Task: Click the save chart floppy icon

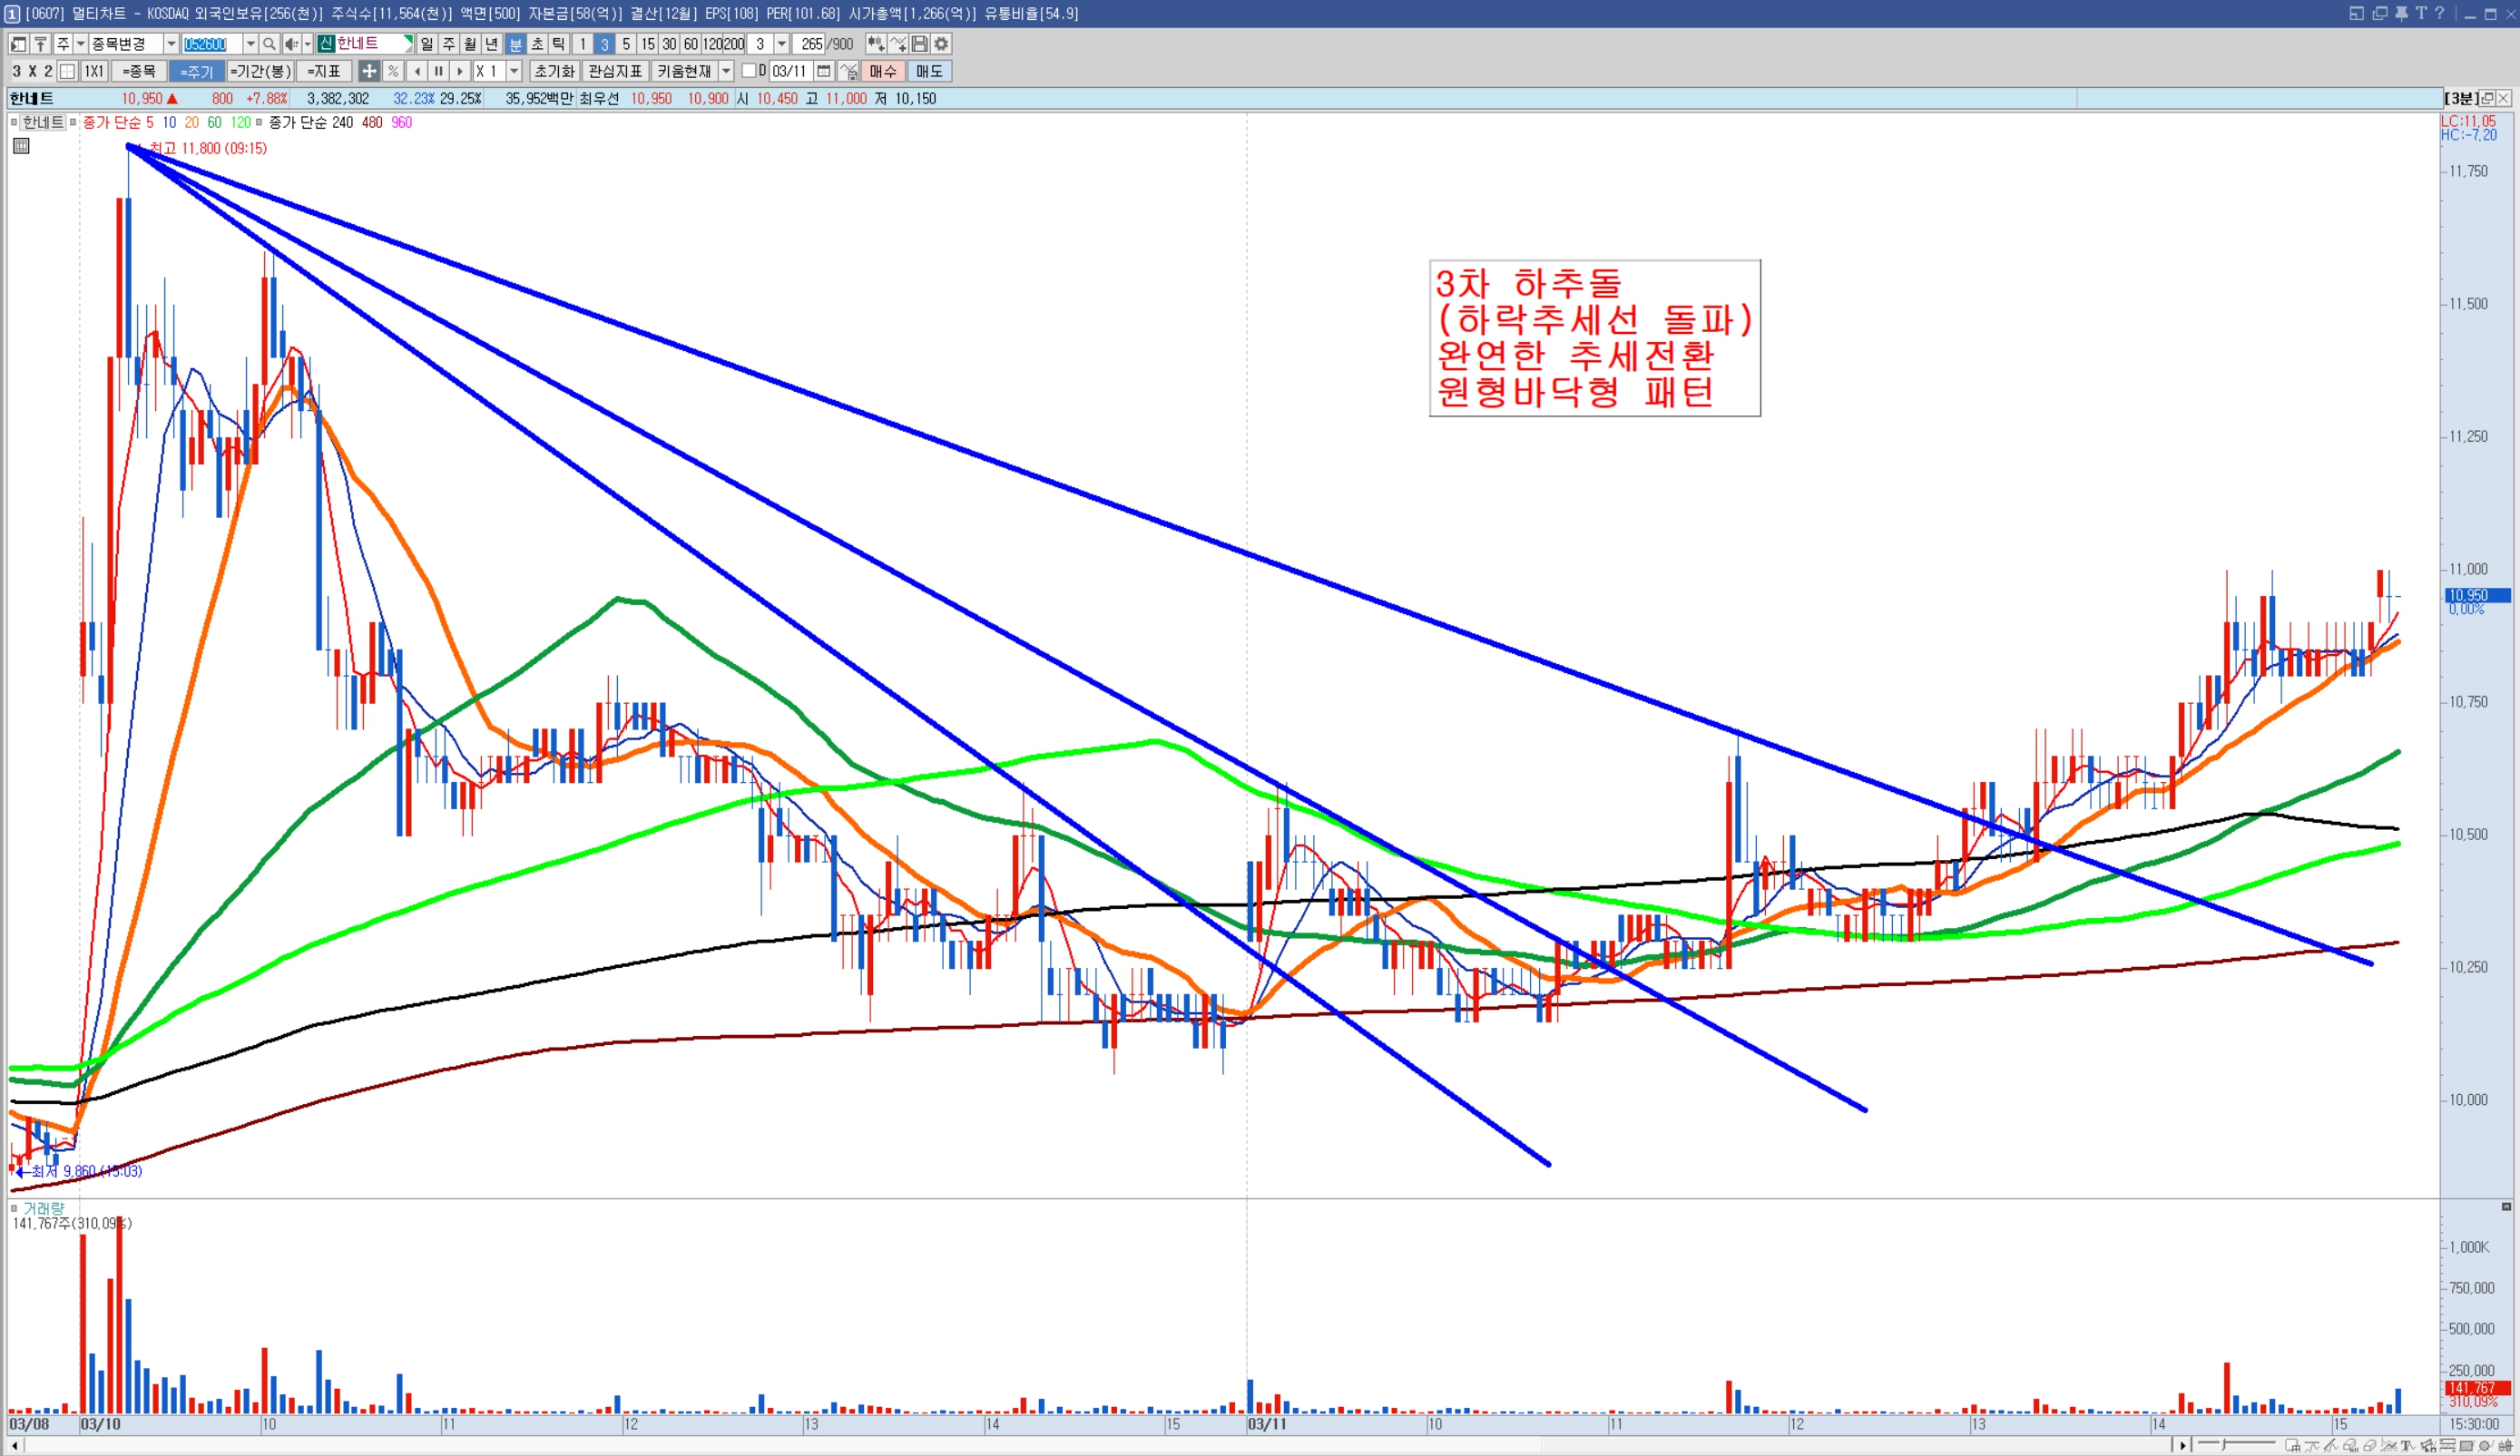Action: tap(919, 44)
